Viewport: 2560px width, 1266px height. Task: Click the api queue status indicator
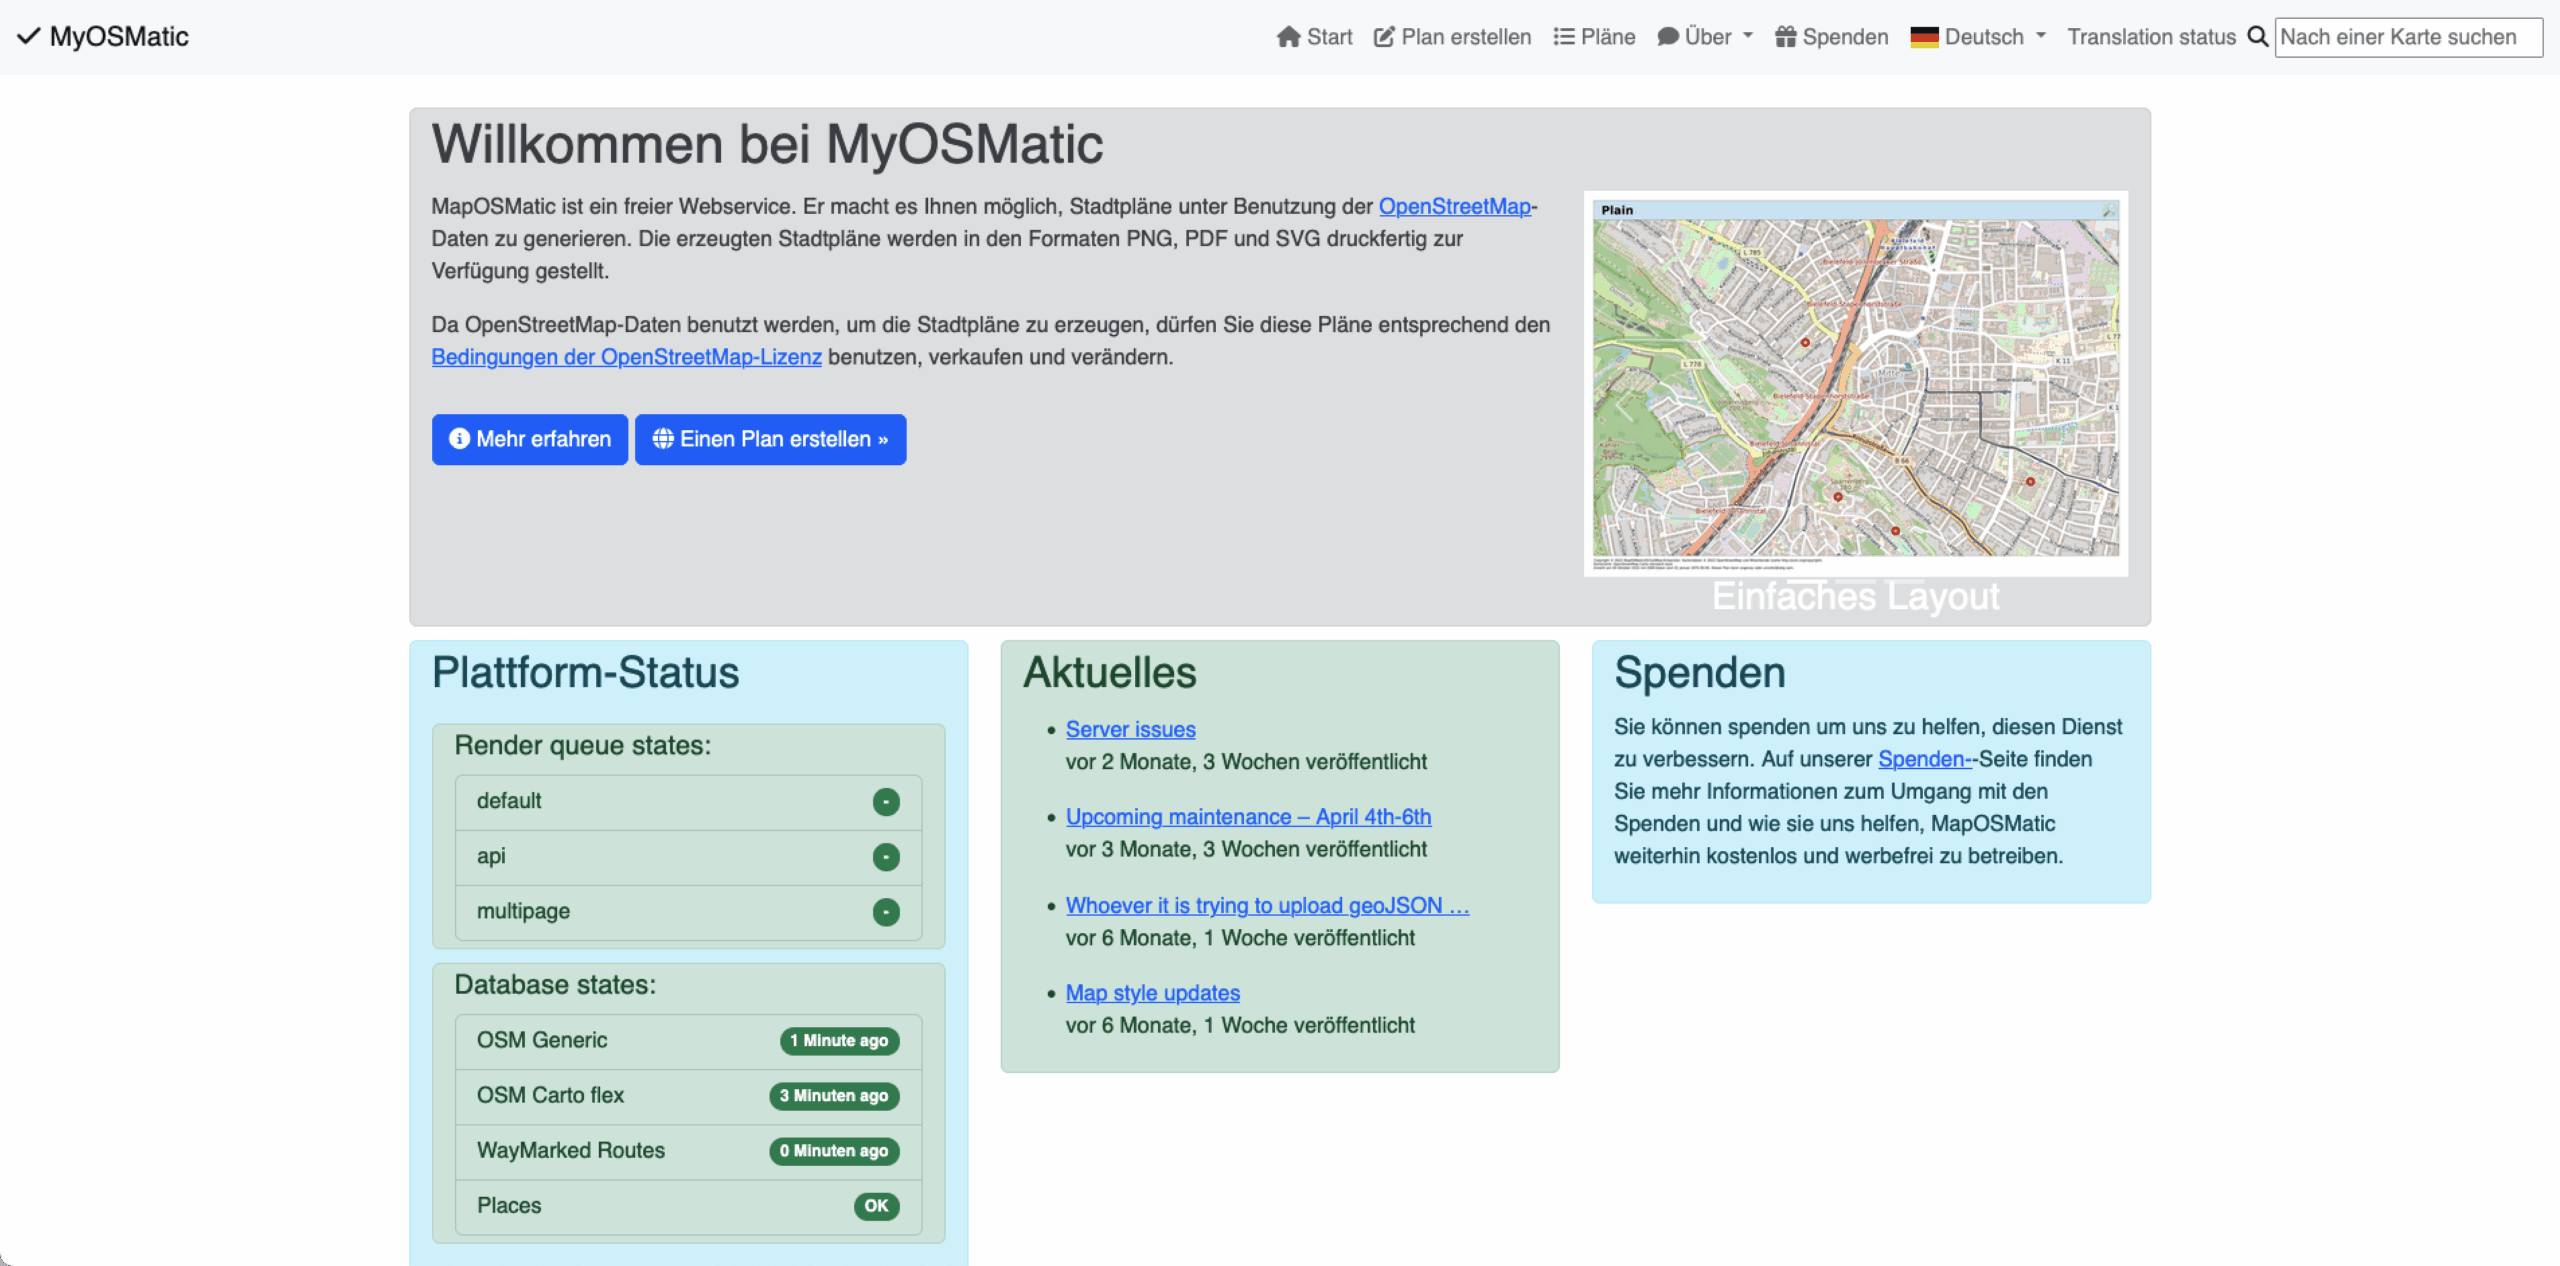pyautogui.click(x=885, y=857)
